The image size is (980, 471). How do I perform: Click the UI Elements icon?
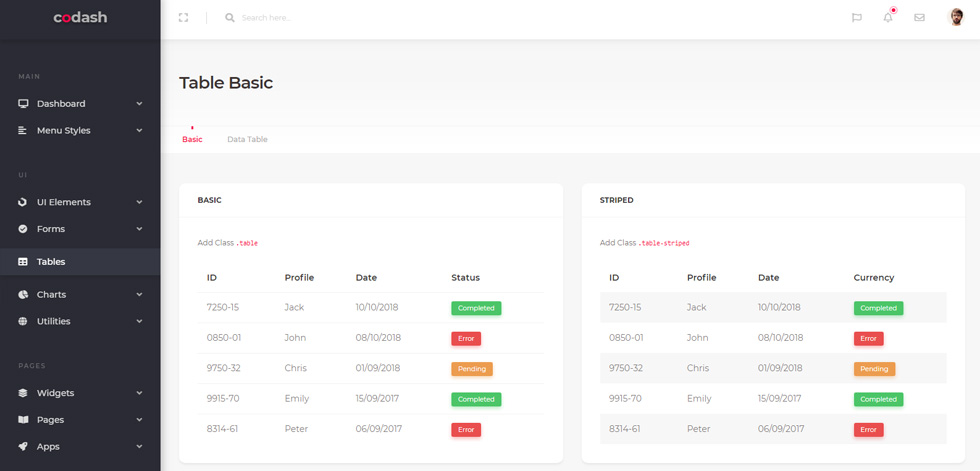click(22, 202)
